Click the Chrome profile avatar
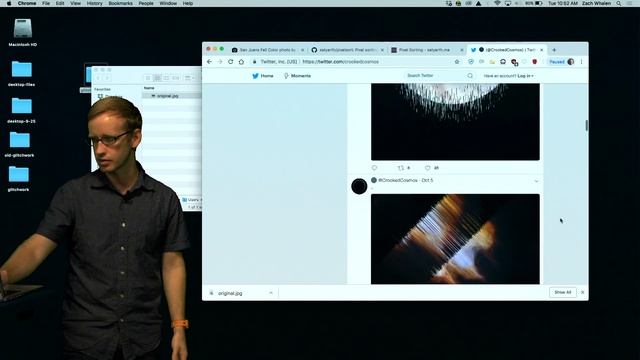 [x=571, y=62]
